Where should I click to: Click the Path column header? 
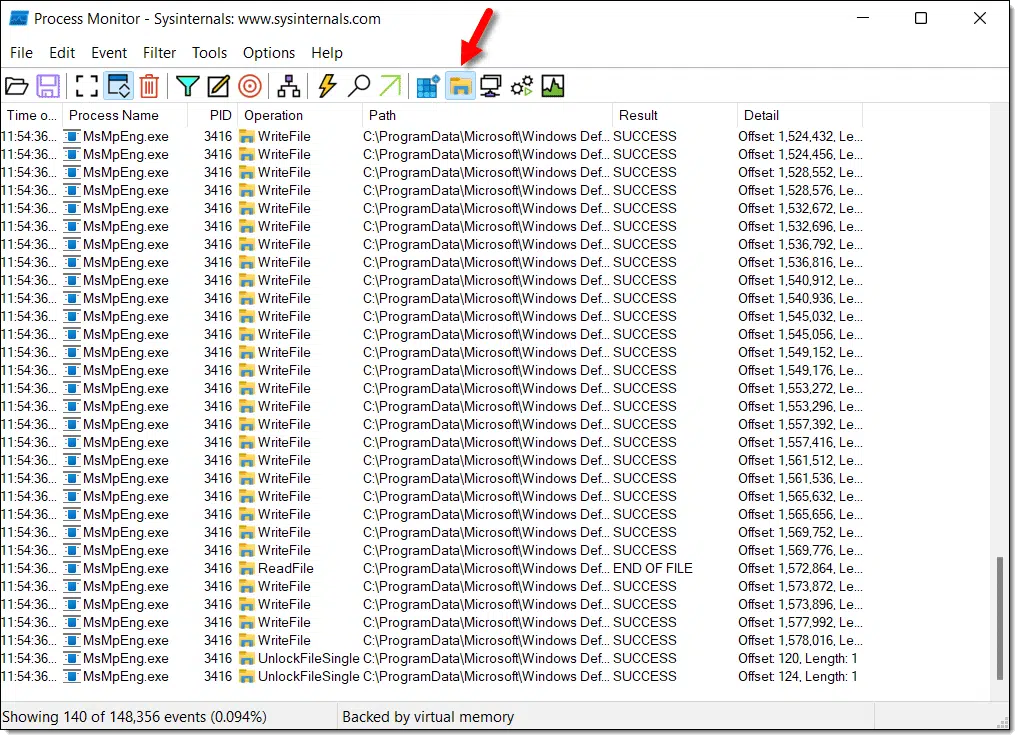tap(487, 115)
